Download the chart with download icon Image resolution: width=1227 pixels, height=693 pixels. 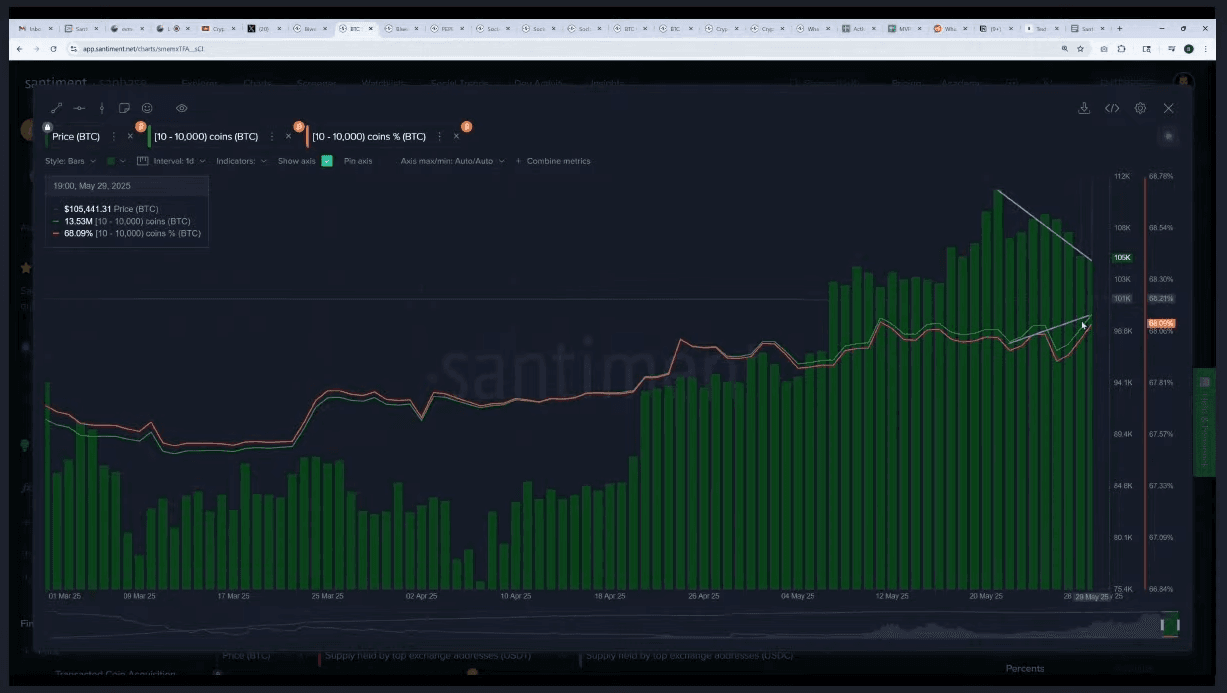1083,108
